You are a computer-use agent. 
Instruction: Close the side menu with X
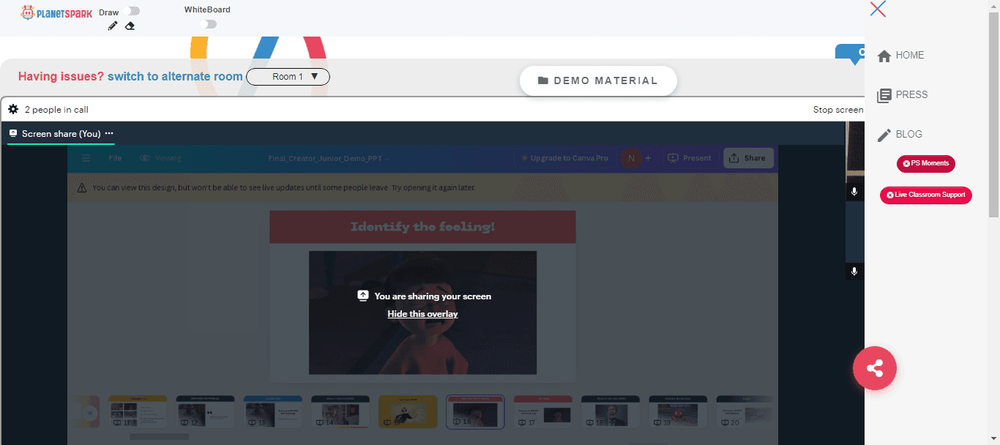pos(878,9)
